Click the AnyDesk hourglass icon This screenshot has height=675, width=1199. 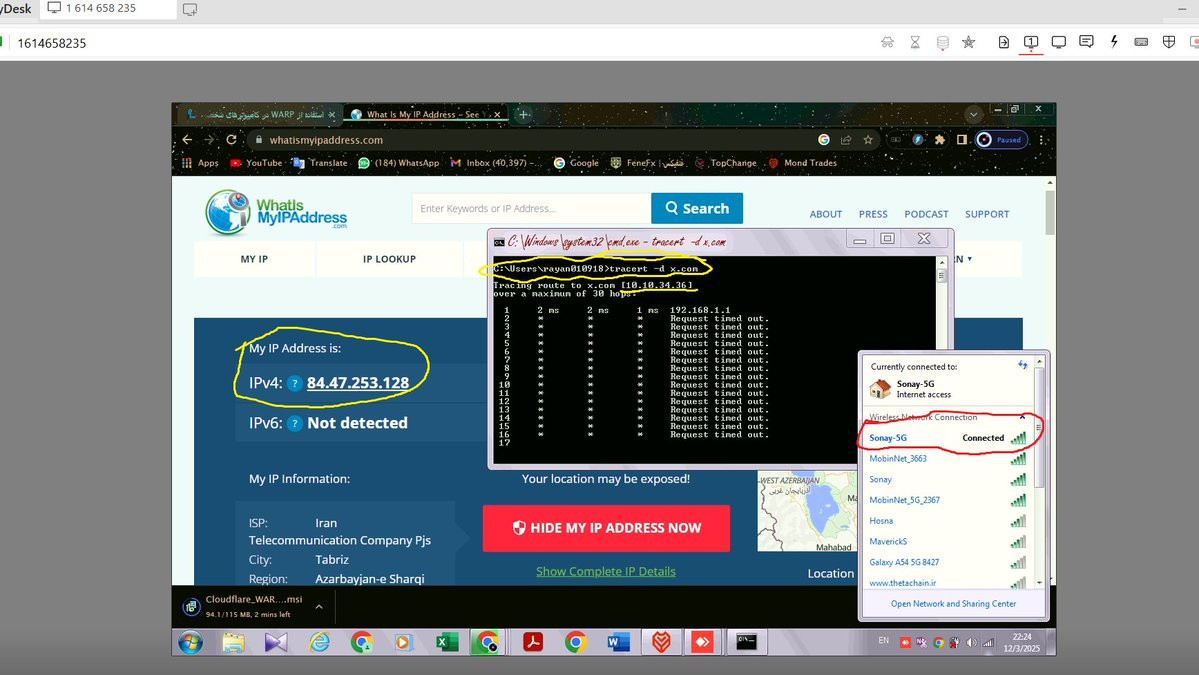[915, 43]
